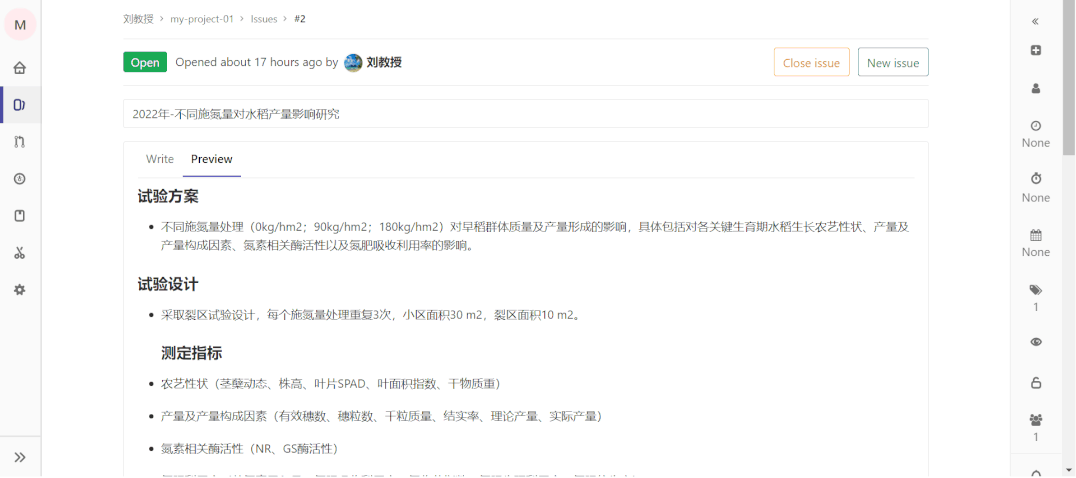Open Issues icon in left sidebar
This screenshot has width=1076, height=478.
pos(20,105)
